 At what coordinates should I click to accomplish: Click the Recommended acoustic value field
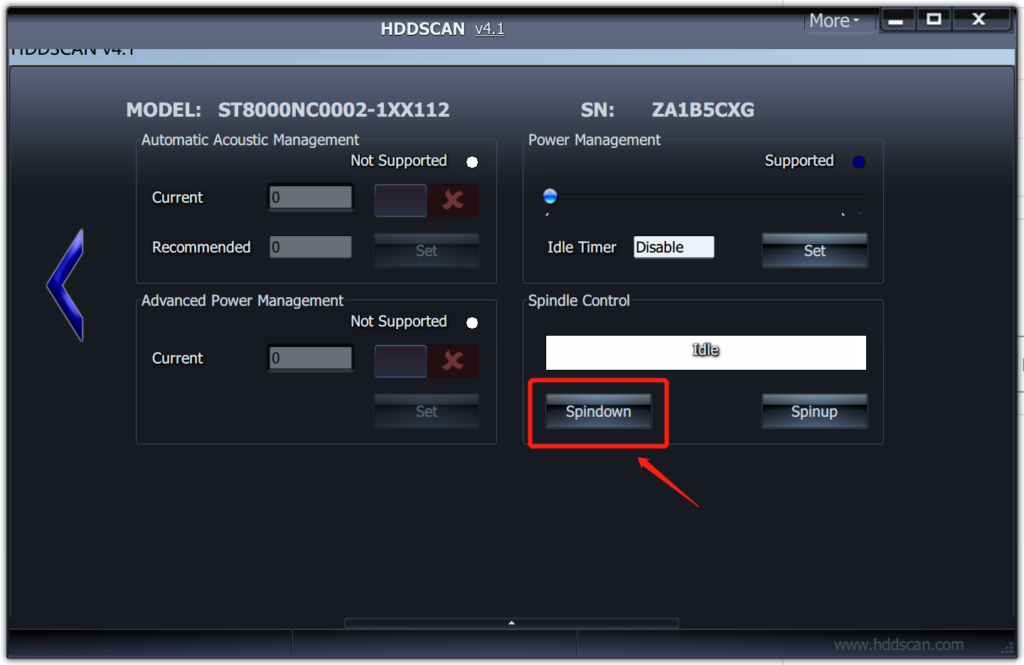coord(310,247)
